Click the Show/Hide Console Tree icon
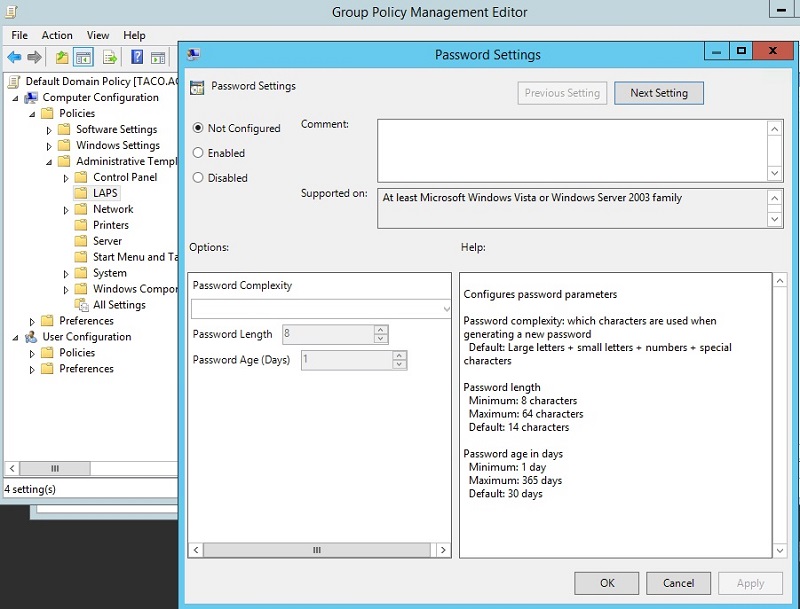 (x=83, y=57)
